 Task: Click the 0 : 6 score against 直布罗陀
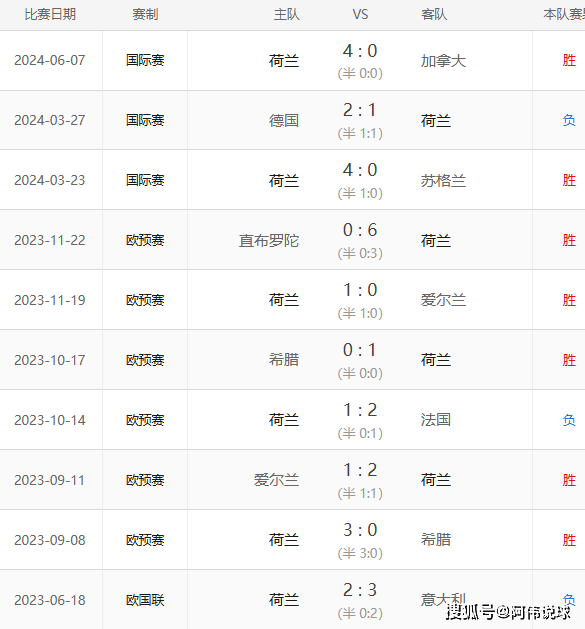tap(360, 230)
